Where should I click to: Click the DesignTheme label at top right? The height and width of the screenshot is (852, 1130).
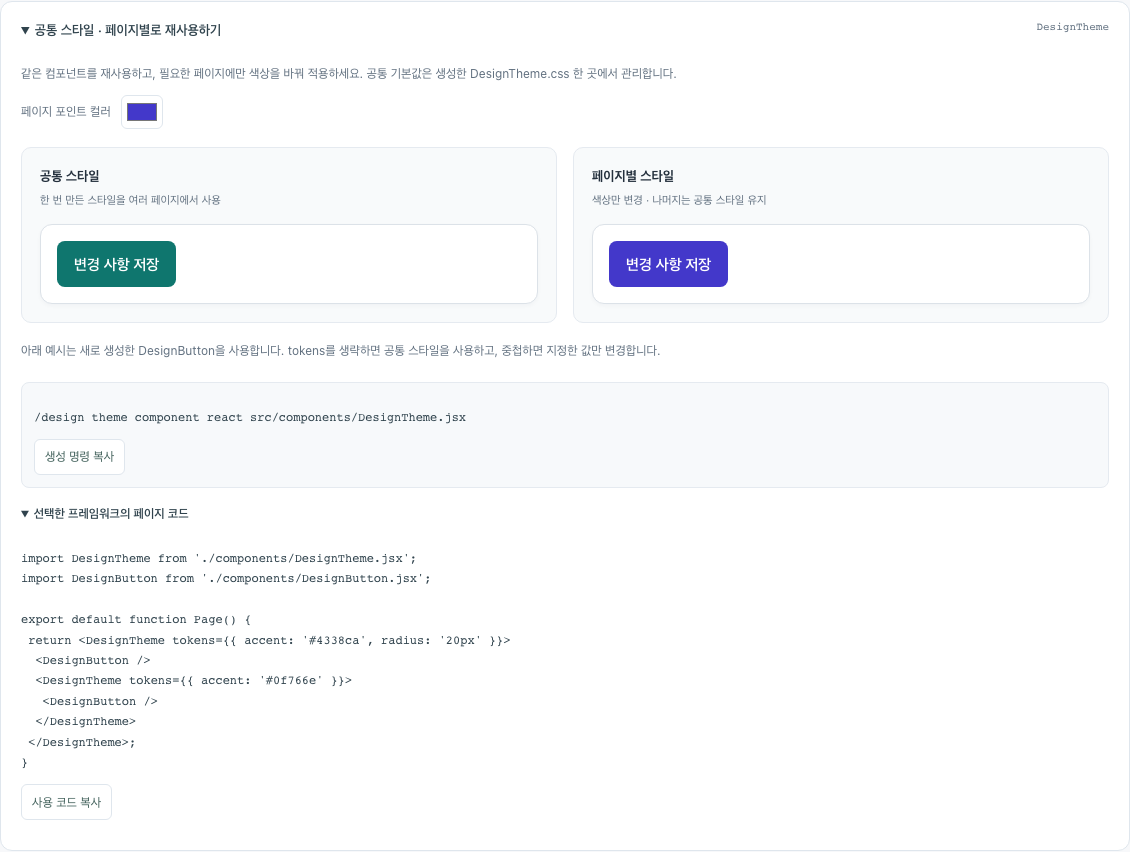[x=1072, y=27]
